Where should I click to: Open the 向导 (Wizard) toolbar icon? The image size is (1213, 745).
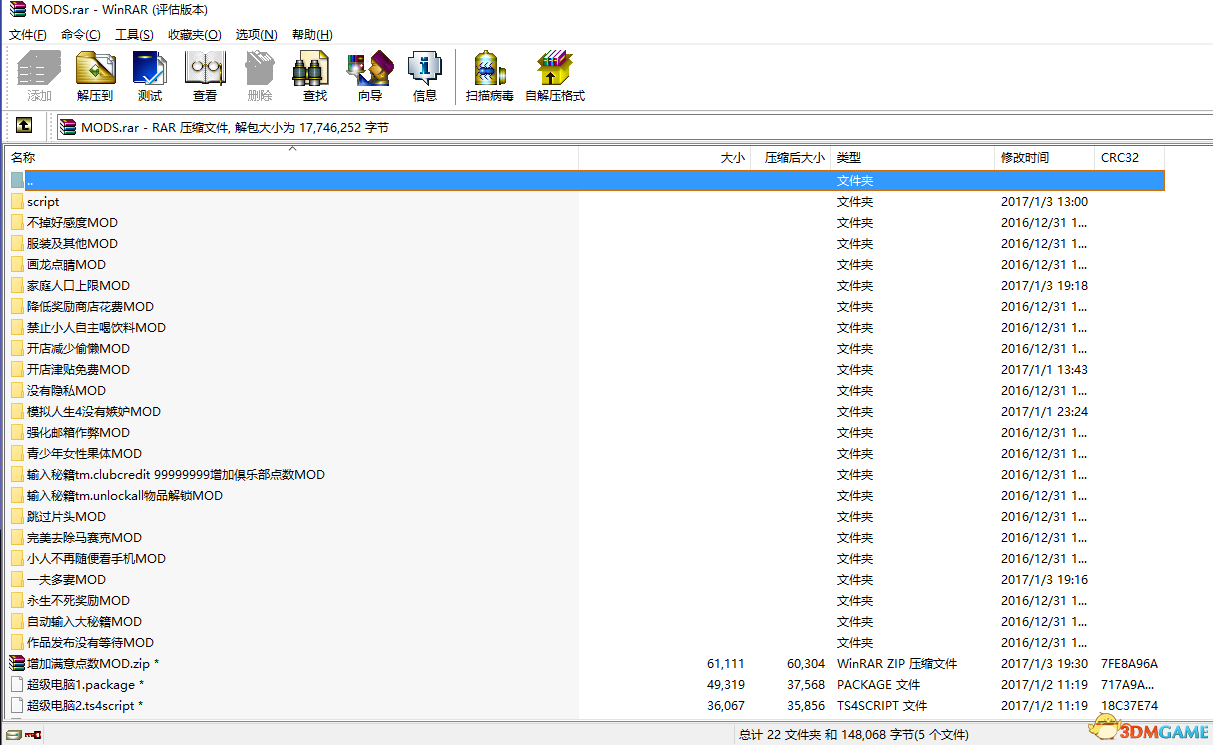pos(370,68)
